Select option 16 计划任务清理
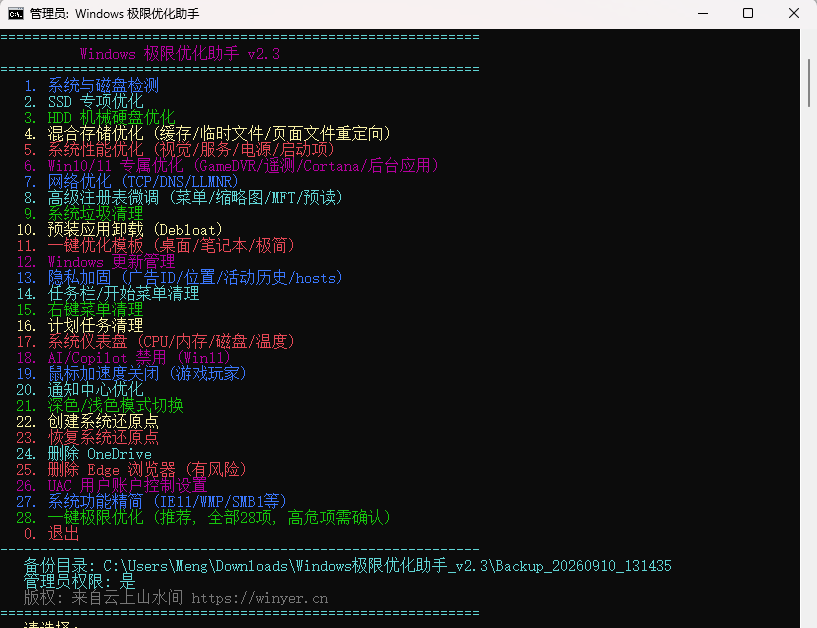The height and width of the screenshot is (628, 817). click(x=79, y=326)
